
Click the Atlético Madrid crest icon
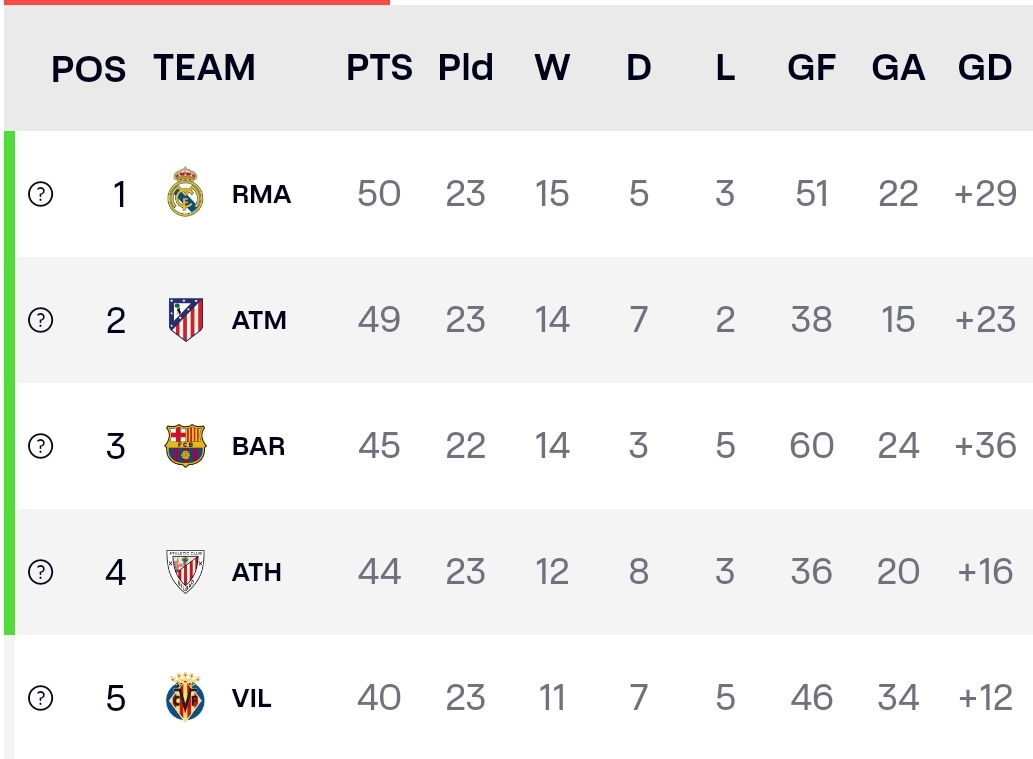pos(186,320)
